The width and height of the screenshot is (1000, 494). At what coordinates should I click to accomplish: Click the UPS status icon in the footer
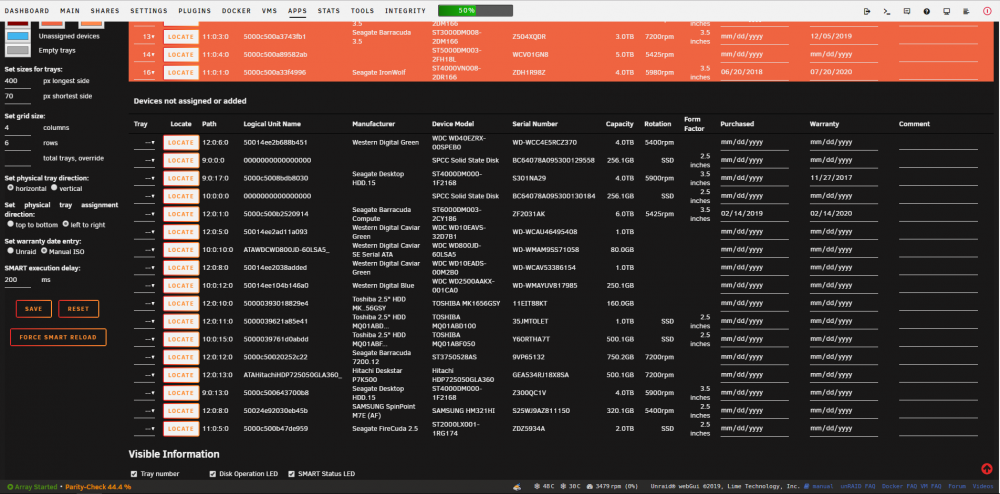pyautogui.click(x=517, y=487)
